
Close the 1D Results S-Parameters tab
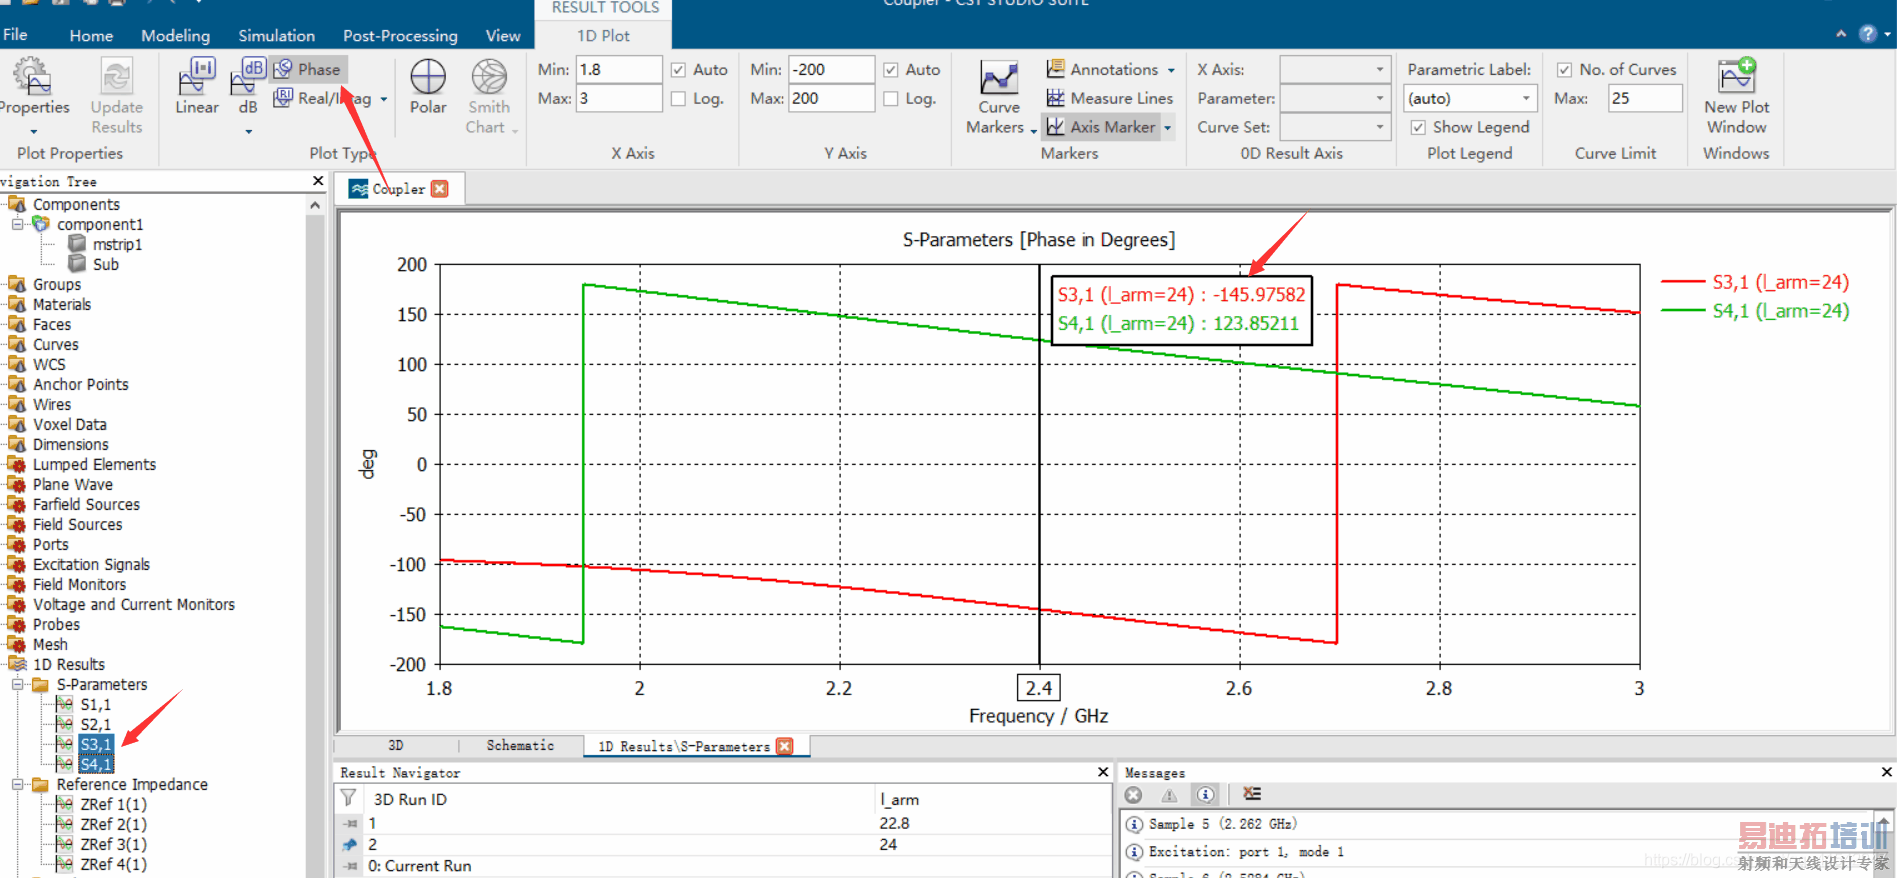785,746
